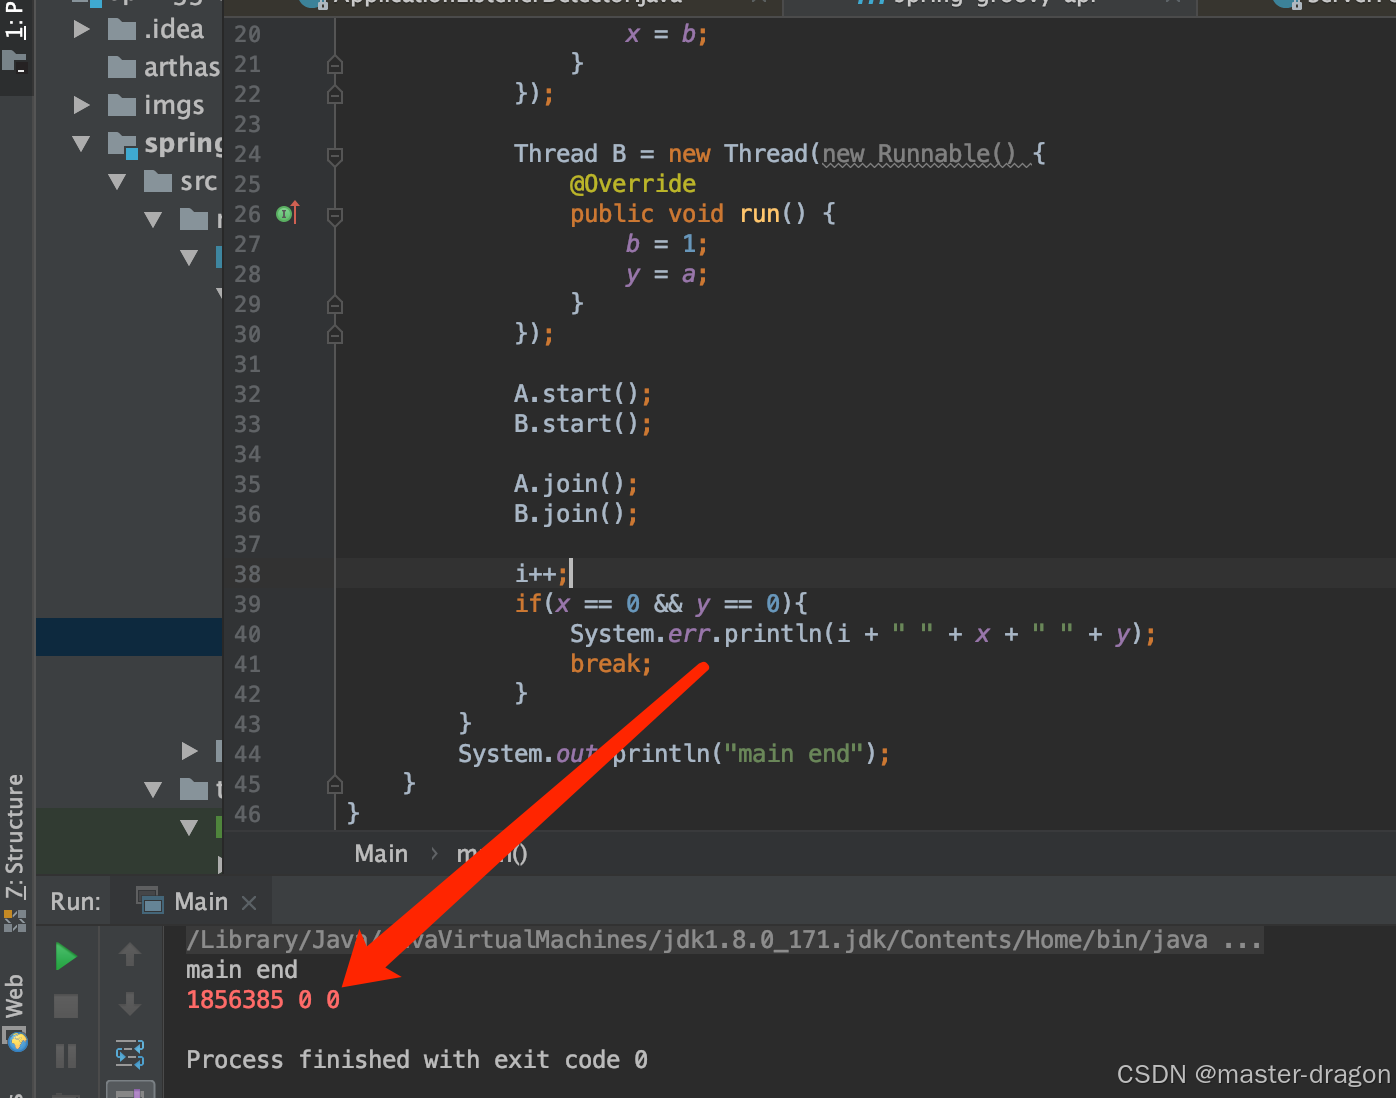Select the arthas folder
Viewport: 1396px width, 1098px height.
tap(164, 67)
